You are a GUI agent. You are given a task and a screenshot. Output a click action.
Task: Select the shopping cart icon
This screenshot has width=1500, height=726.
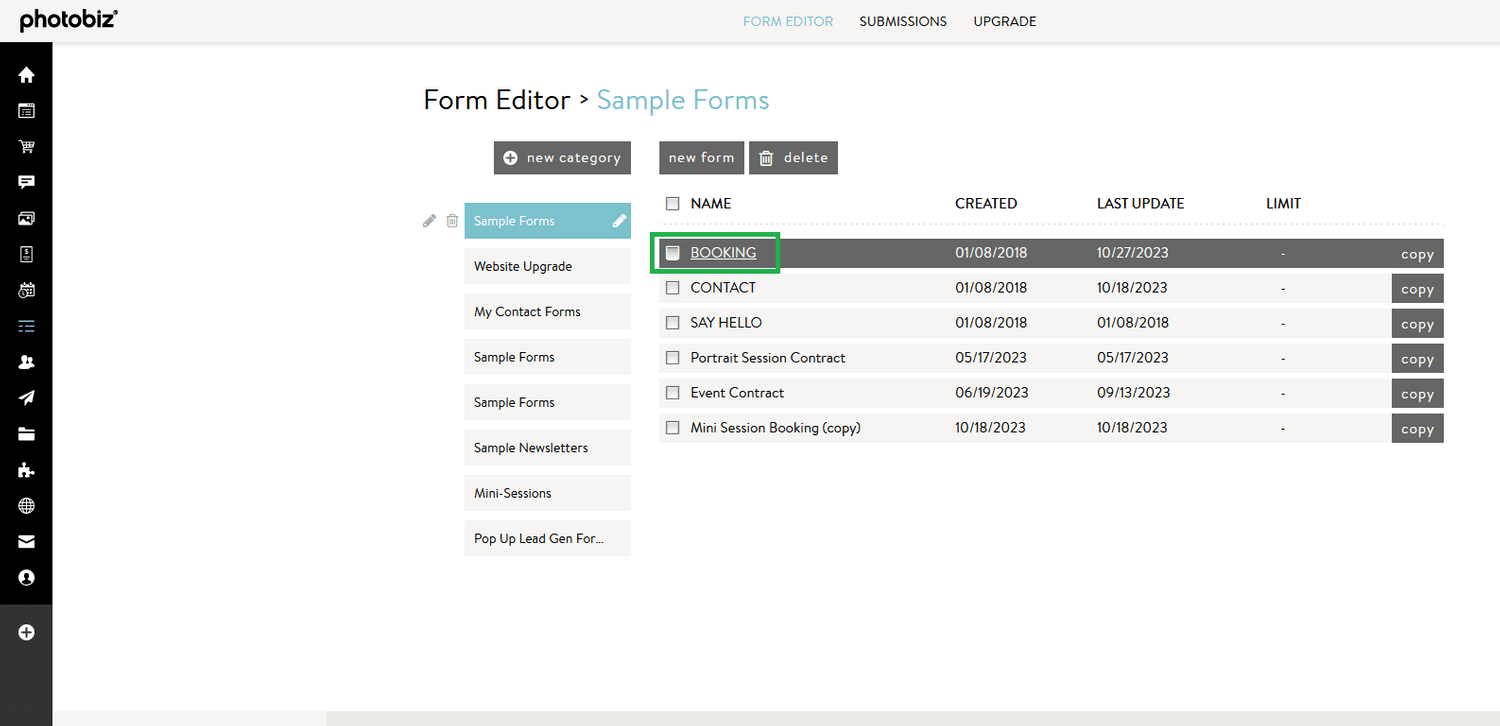click(x=26, y=146)
